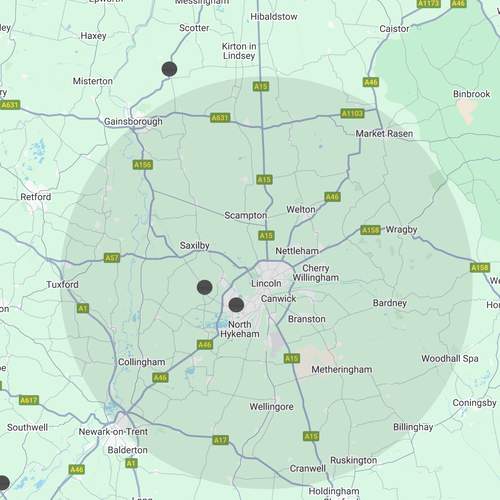Select the Lincoln city label

point(266,283)
